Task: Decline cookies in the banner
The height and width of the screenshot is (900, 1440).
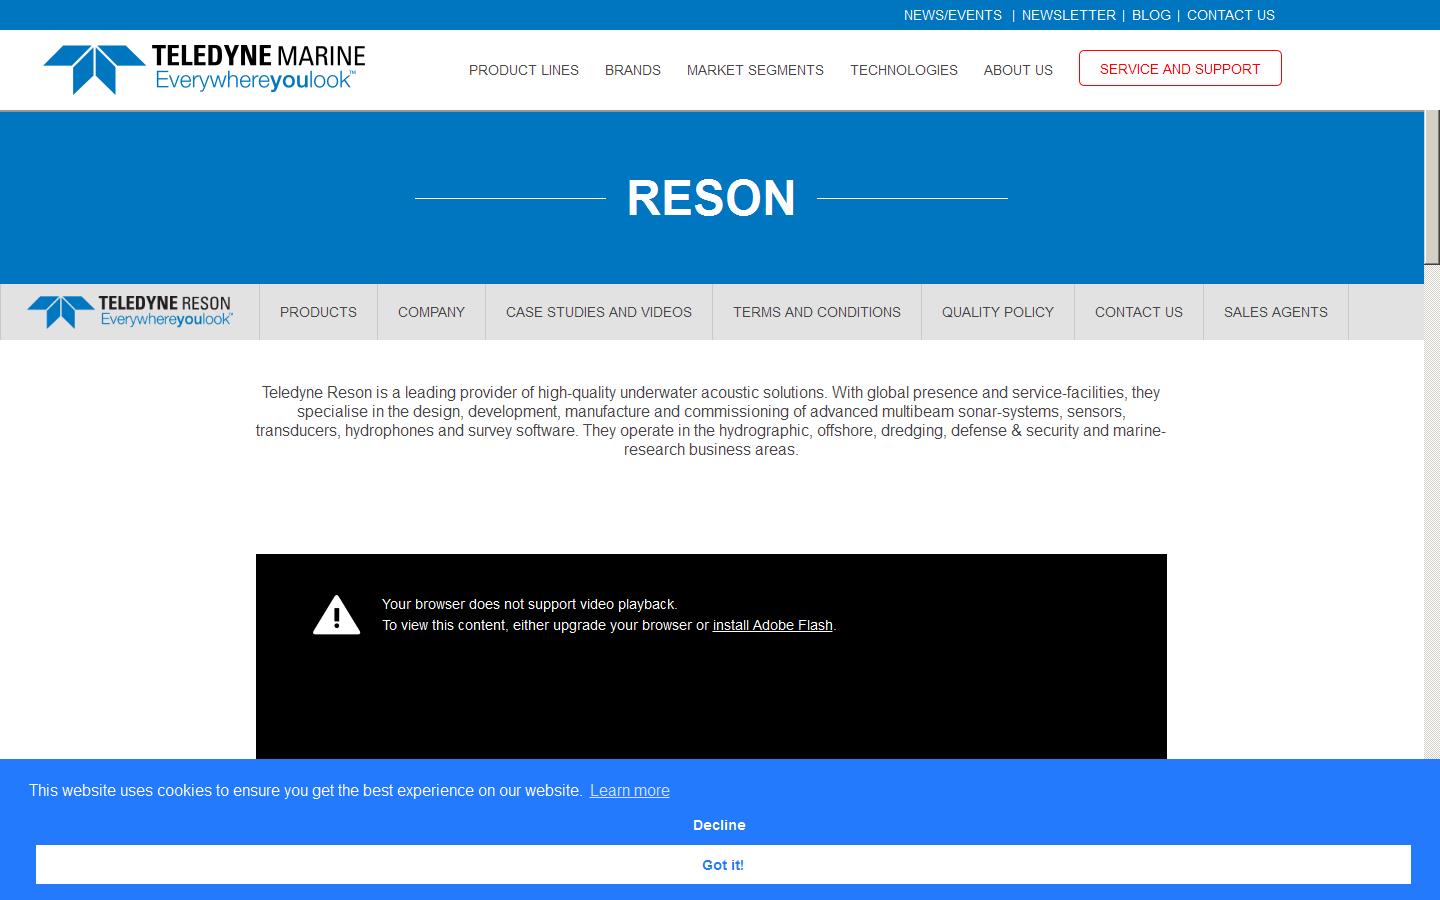Action: click(719, 825)
